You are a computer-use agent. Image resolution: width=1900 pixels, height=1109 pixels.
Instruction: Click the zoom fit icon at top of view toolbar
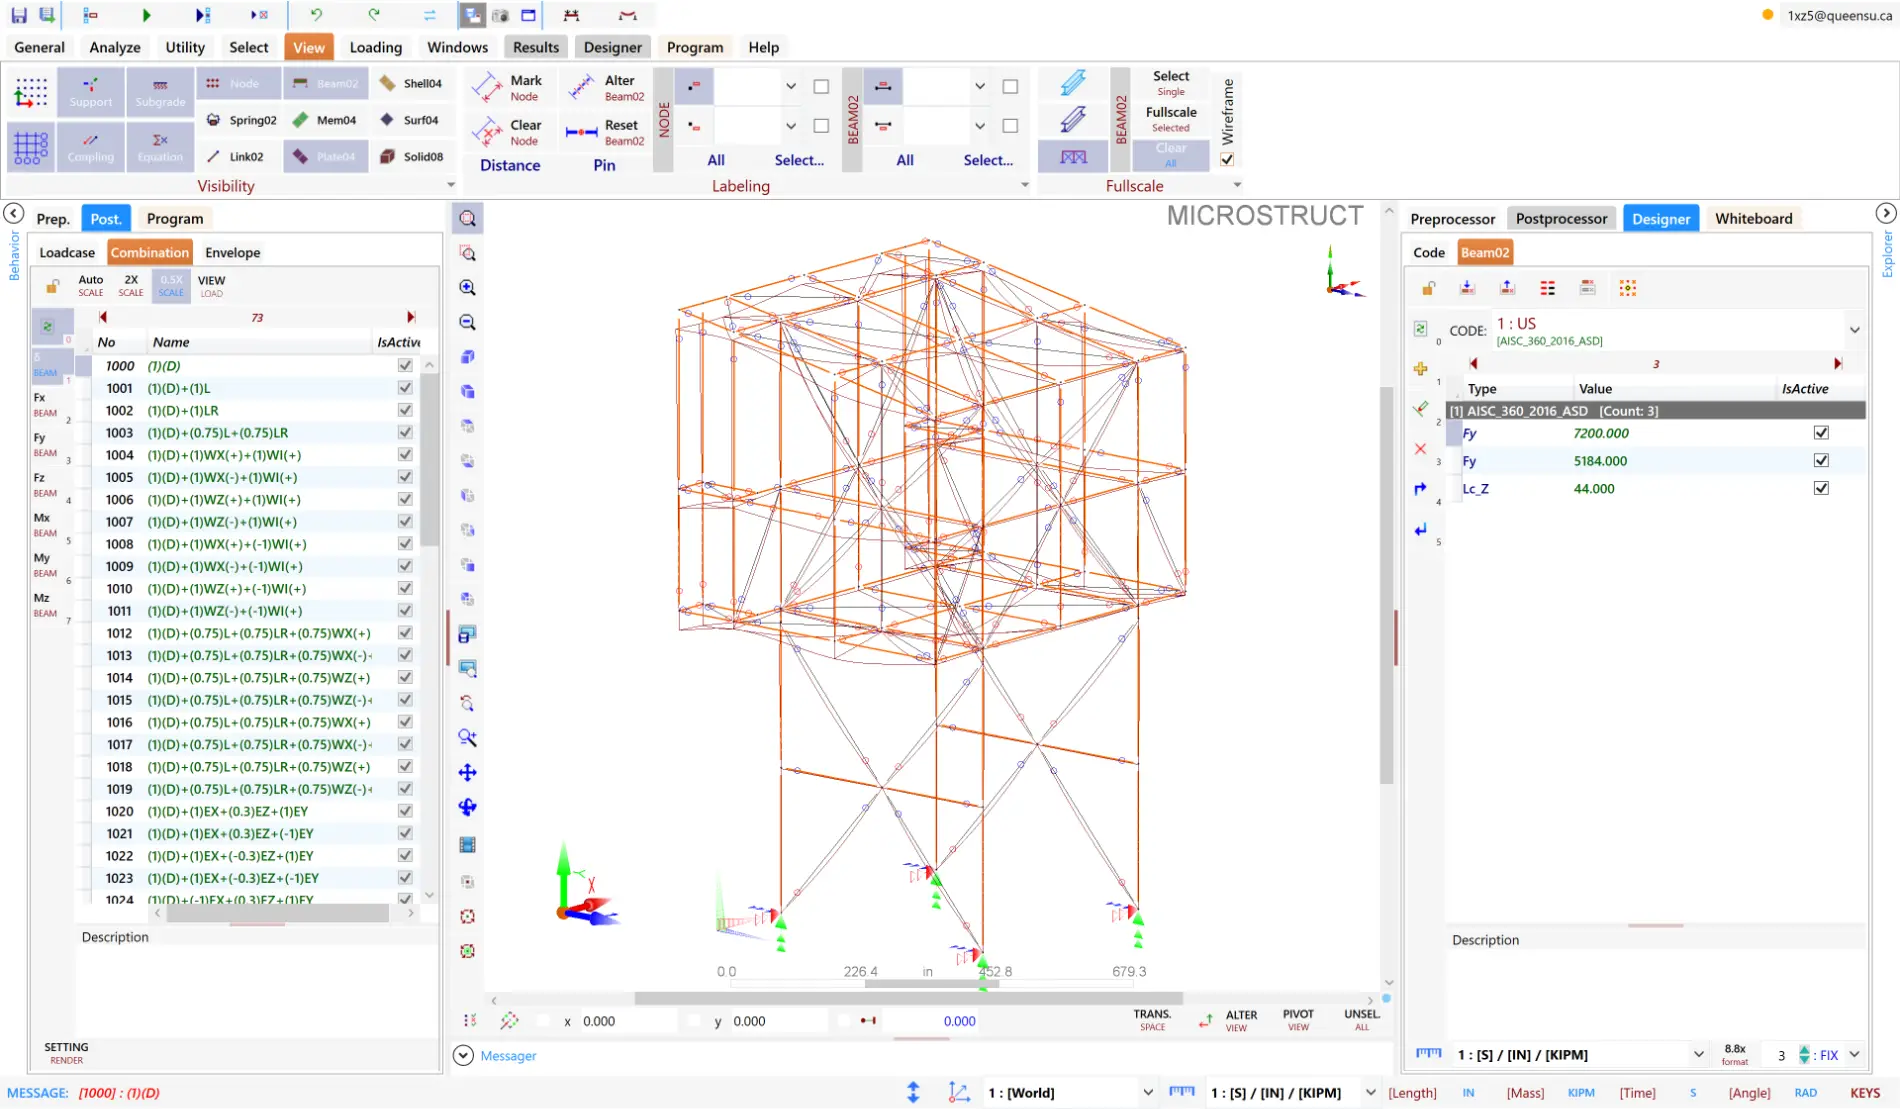(467, 219)
